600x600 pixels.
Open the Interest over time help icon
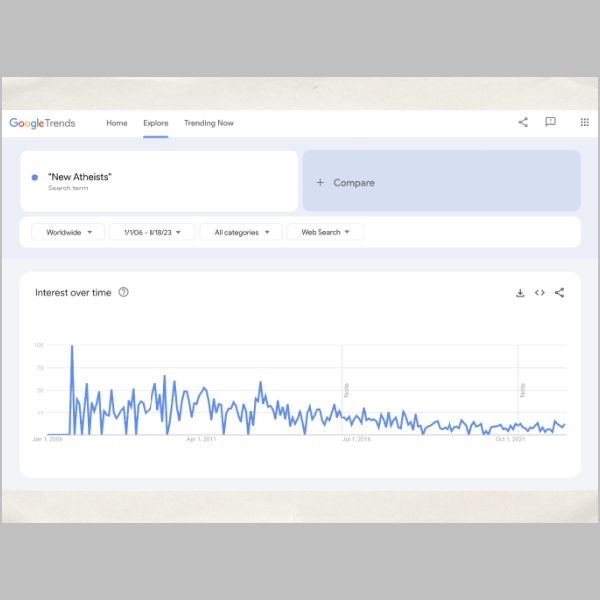tap(123, 292)
